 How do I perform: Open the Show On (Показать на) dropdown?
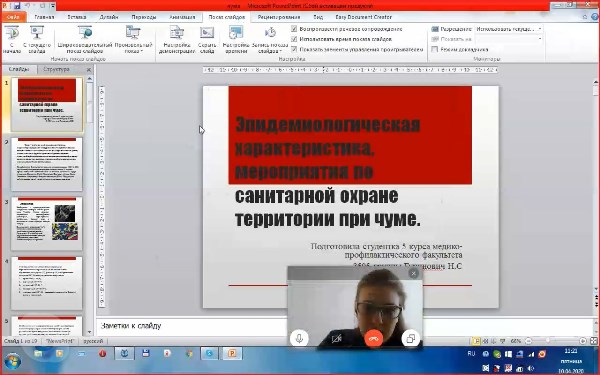click(509, 39)
